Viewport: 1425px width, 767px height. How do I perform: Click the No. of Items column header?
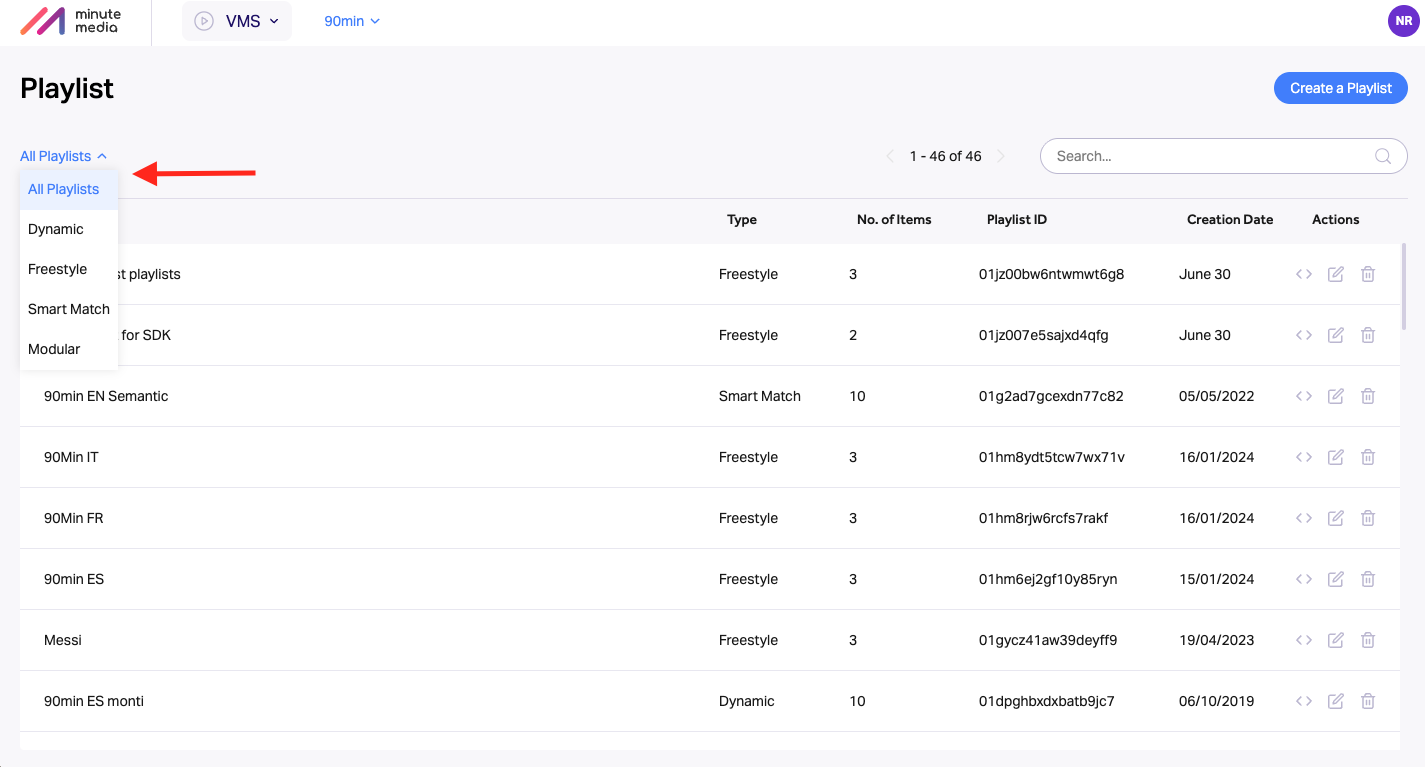894,220
